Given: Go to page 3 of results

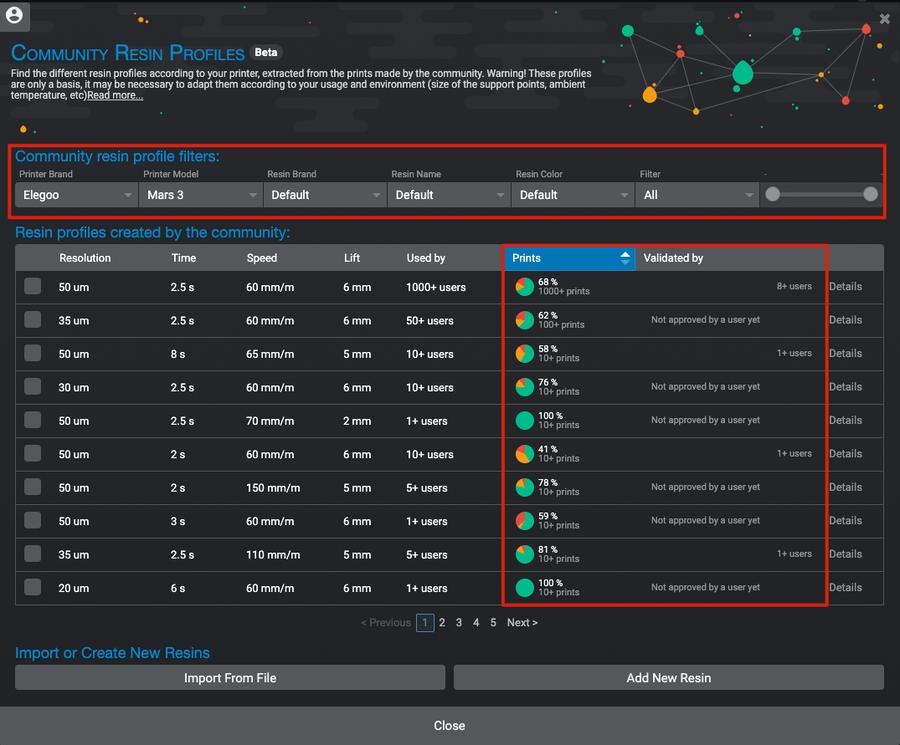Looking at the screenshot, I should tap(459, 623).
